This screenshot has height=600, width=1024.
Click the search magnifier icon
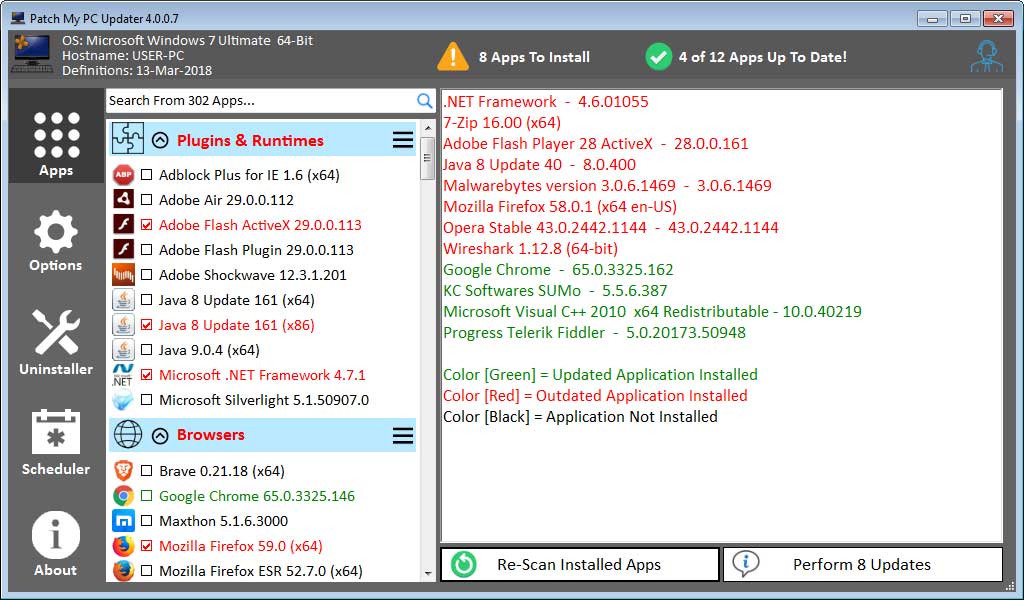[424, 101]
